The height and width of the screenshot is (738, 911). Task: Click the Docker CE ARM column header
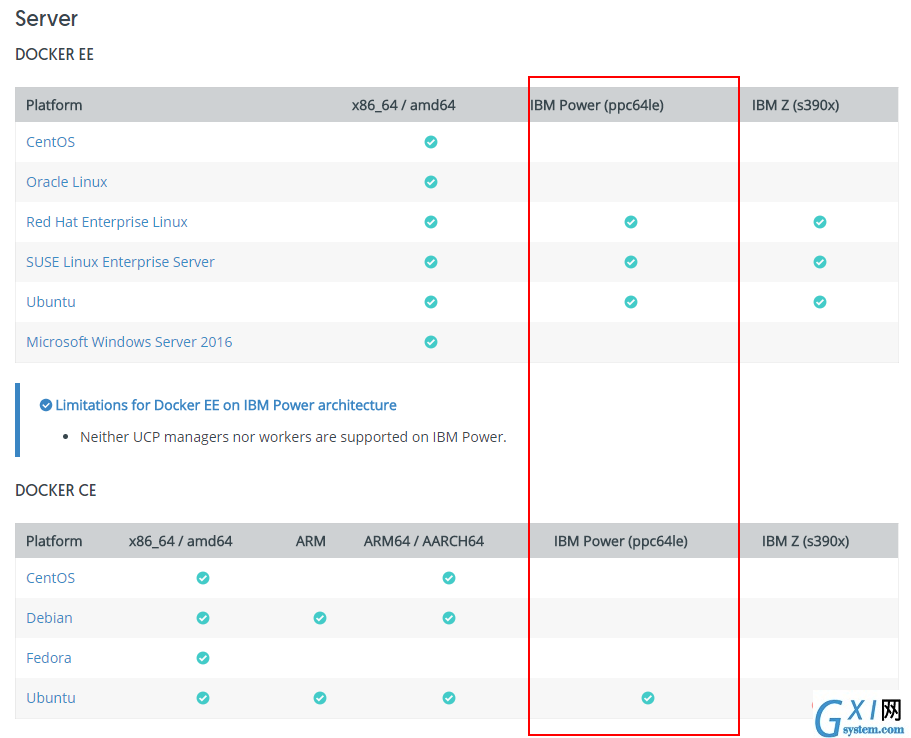coord(310,541)
